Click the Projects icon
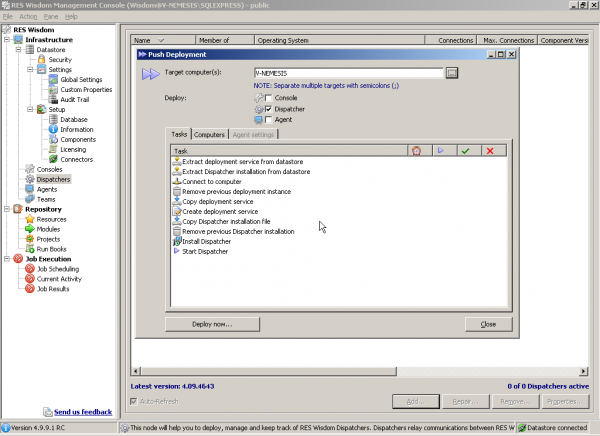Image resolution: width=600 pixels, height=436 pixels. tap(30, 239)
